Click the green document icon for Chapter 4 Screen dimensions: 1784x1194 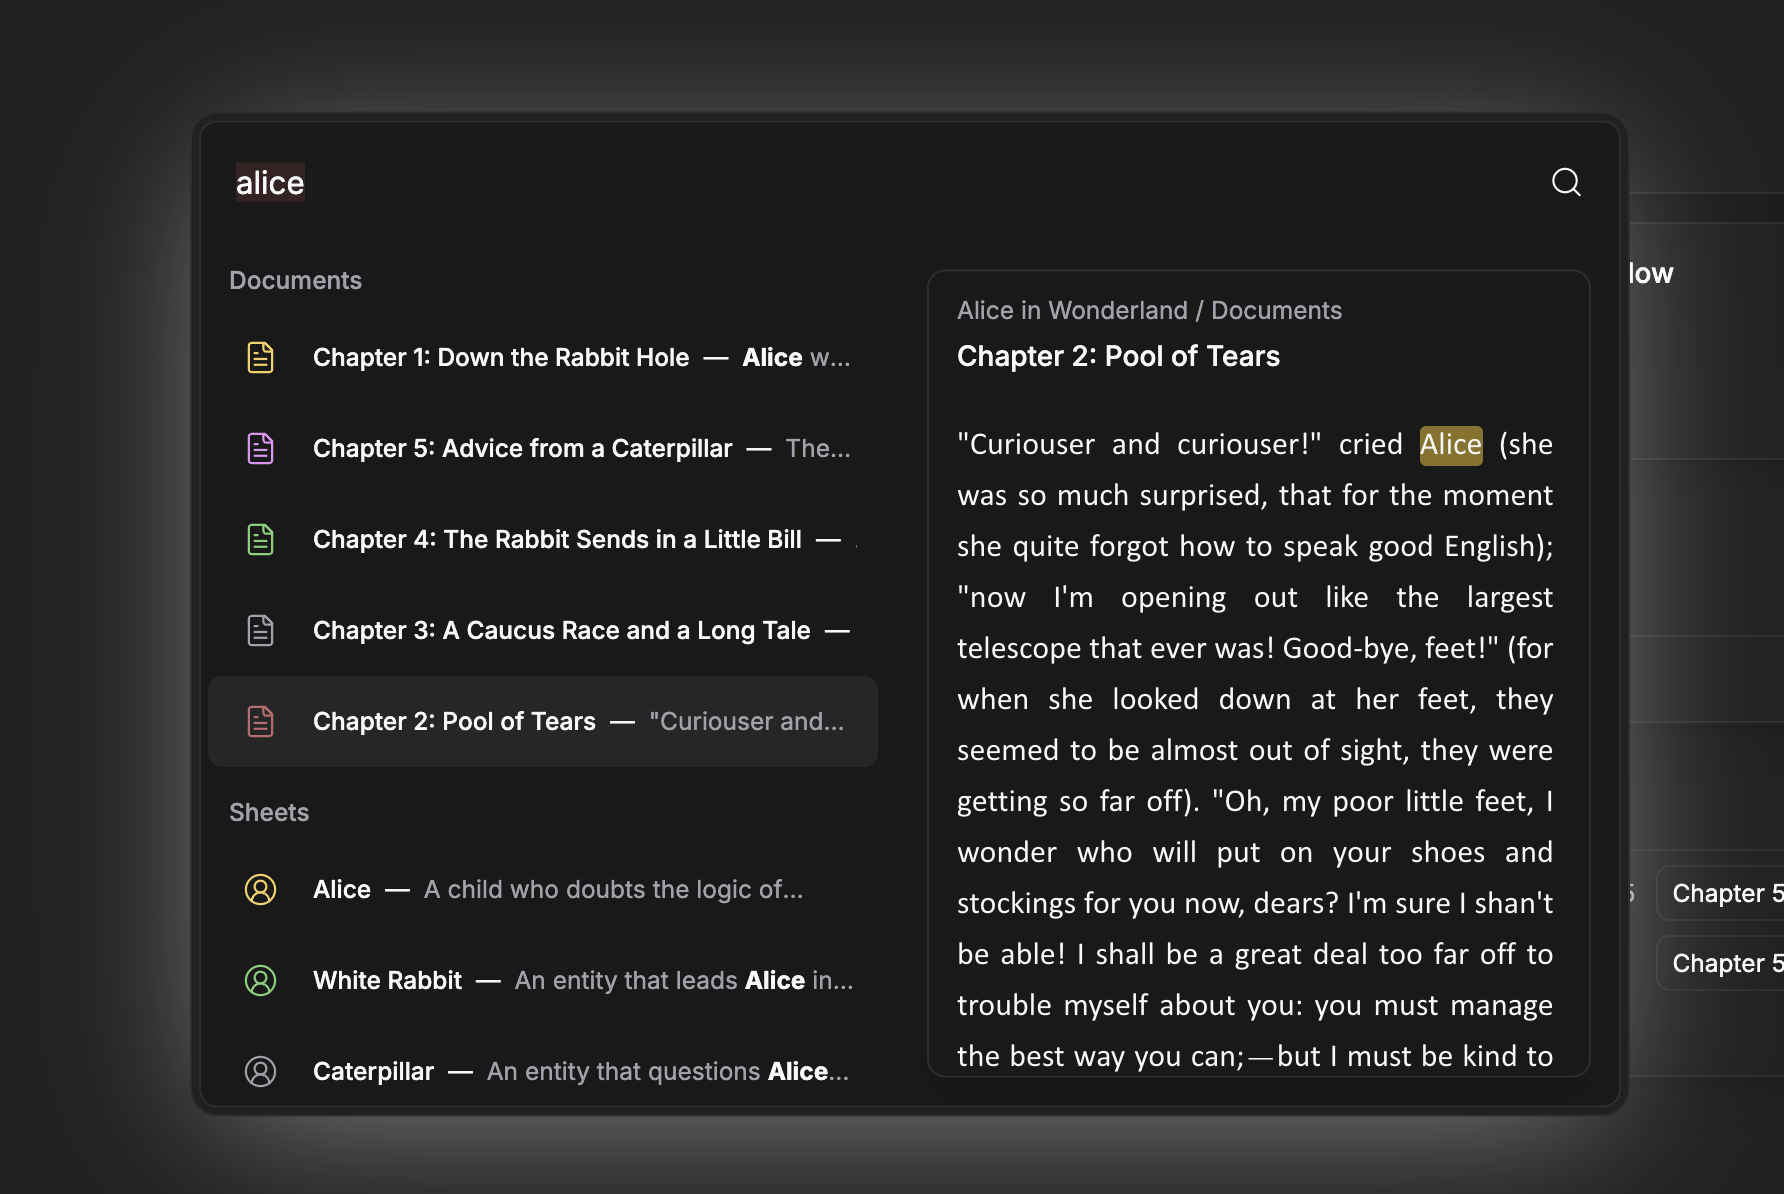tap(260, 539)
